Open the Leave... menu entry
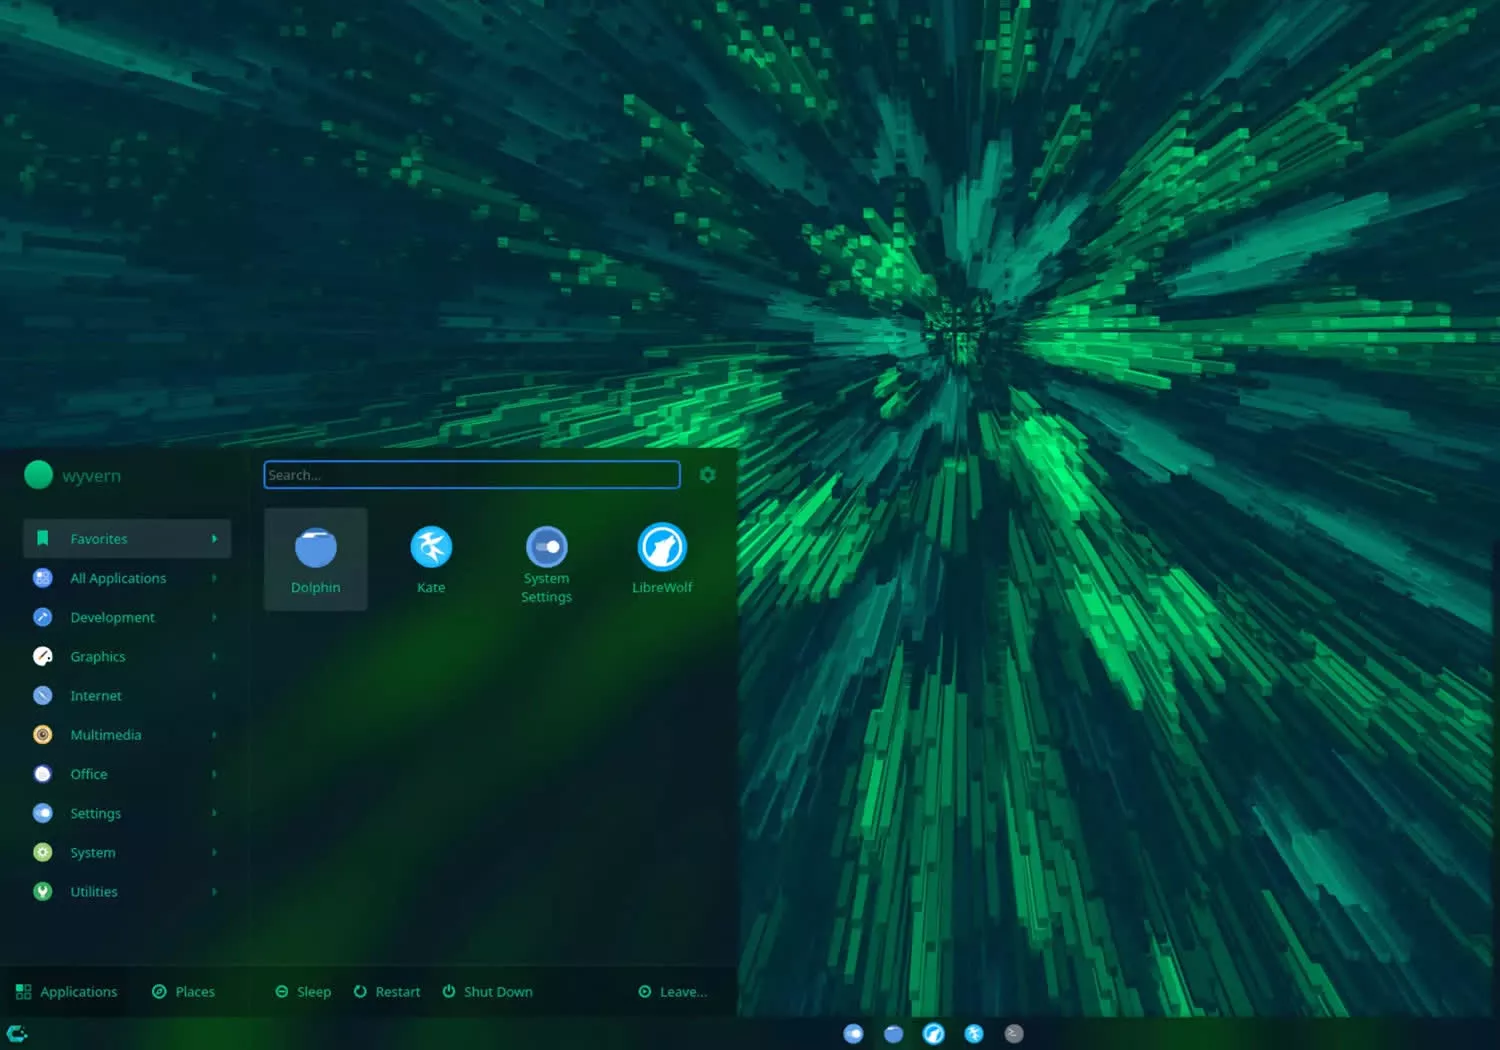 [673, 991]
